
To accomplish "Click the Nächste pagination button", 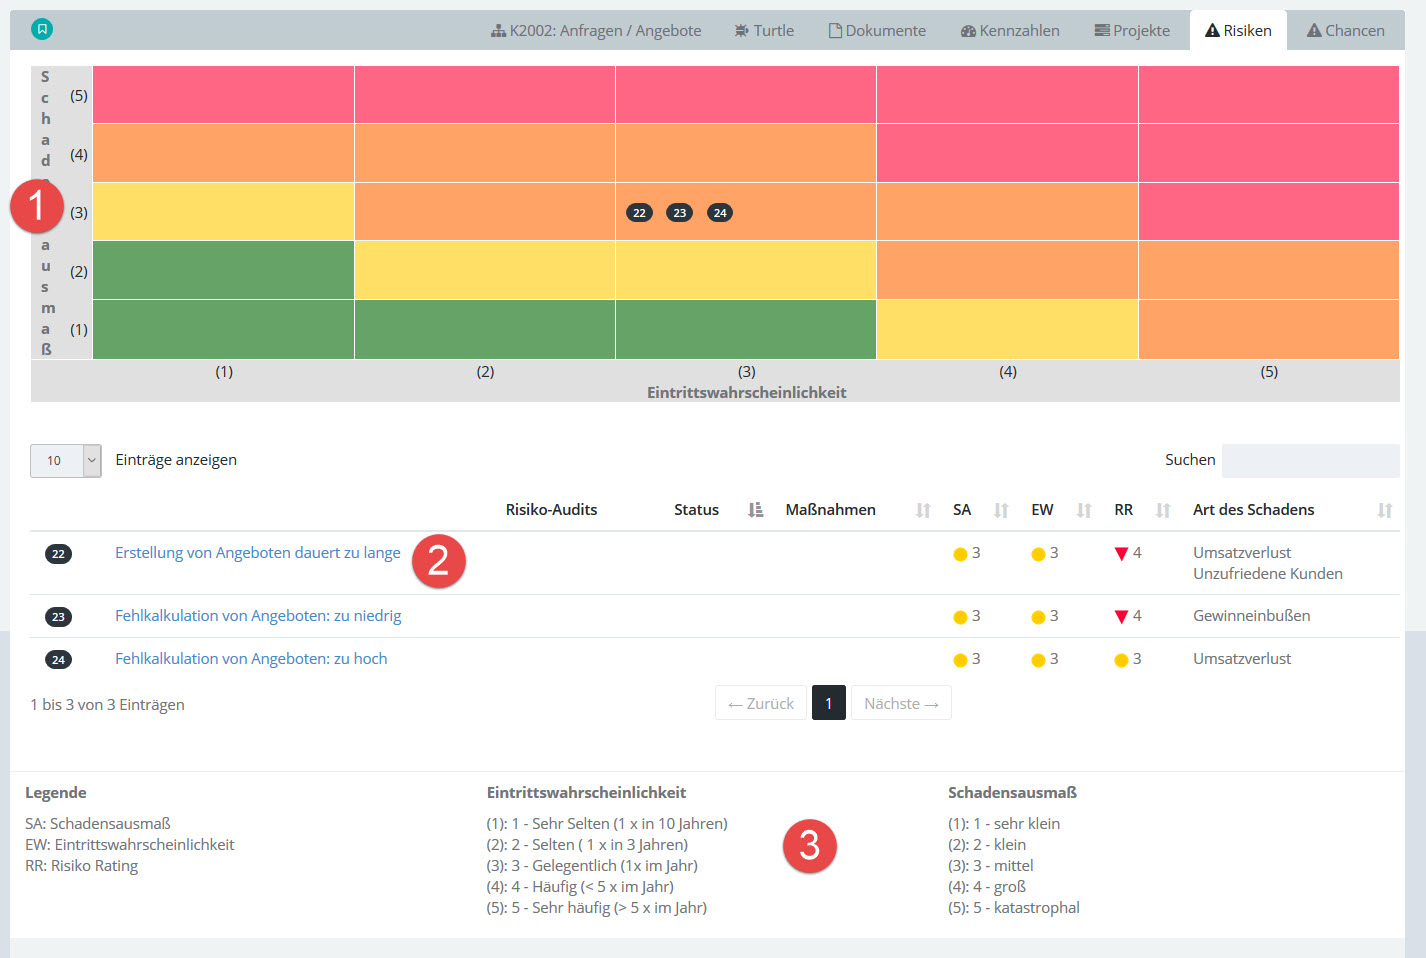I will tap(901, 703).
